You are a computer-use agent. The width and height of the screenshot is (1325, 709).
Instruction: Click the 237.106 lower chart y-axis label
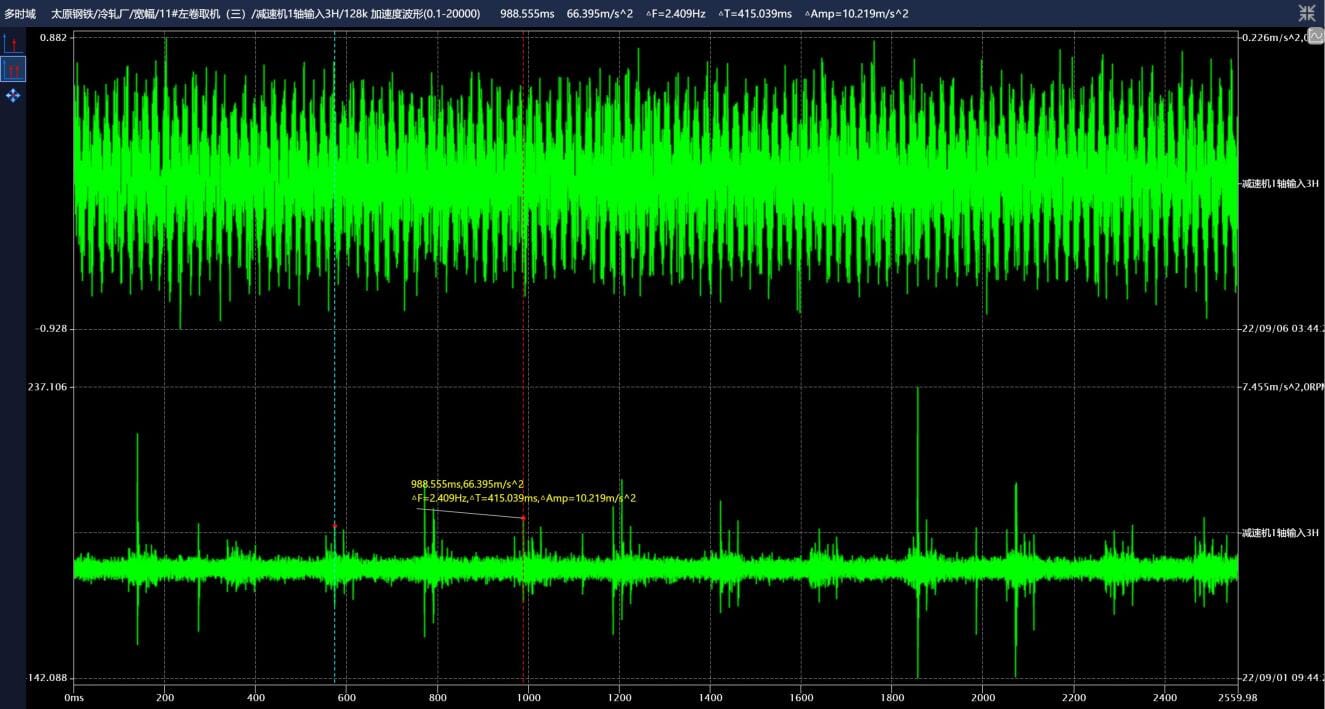(x=48, y=386)
